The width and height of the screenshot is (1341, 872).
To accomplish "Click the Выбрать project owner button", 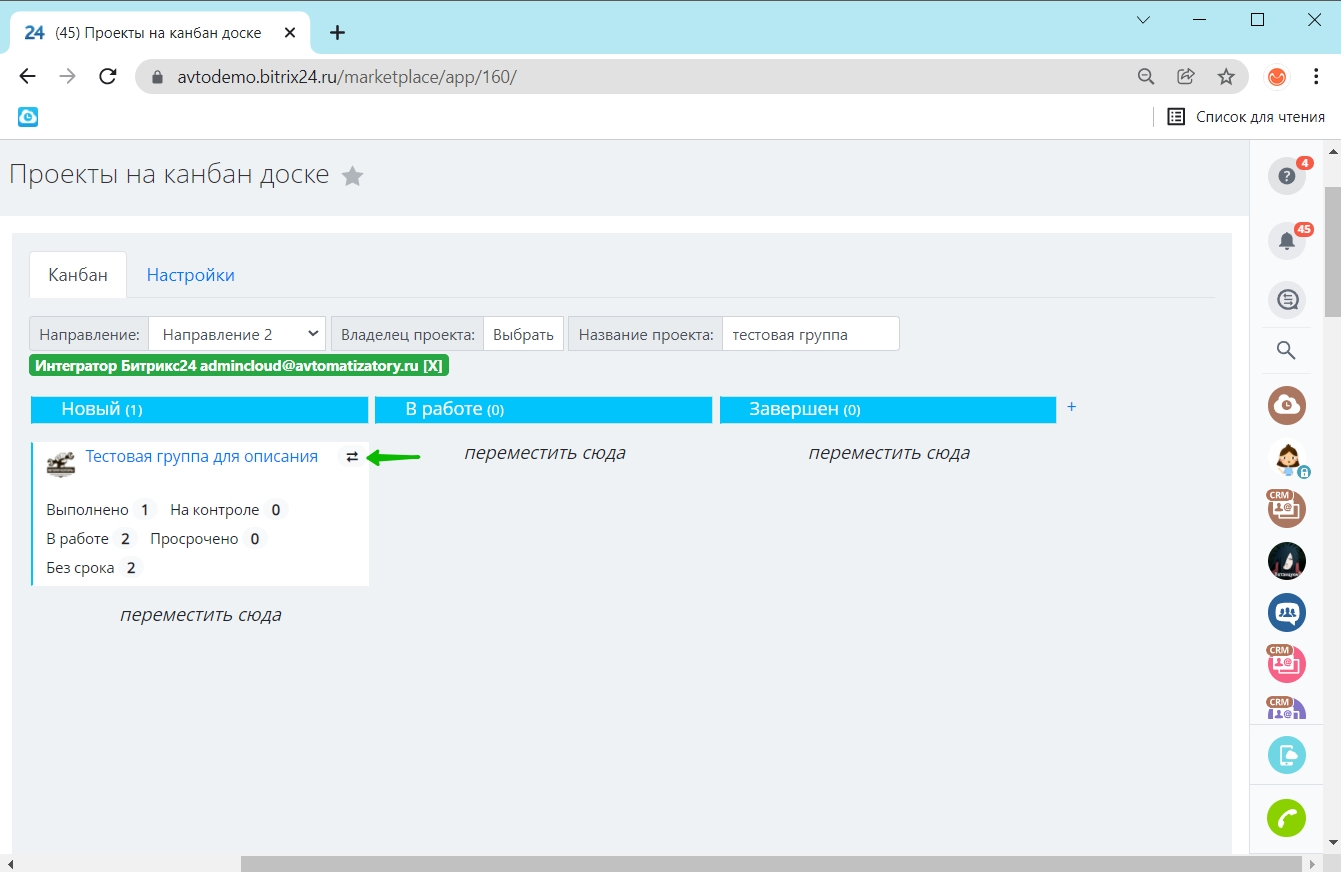I will [x=523, y=334].
